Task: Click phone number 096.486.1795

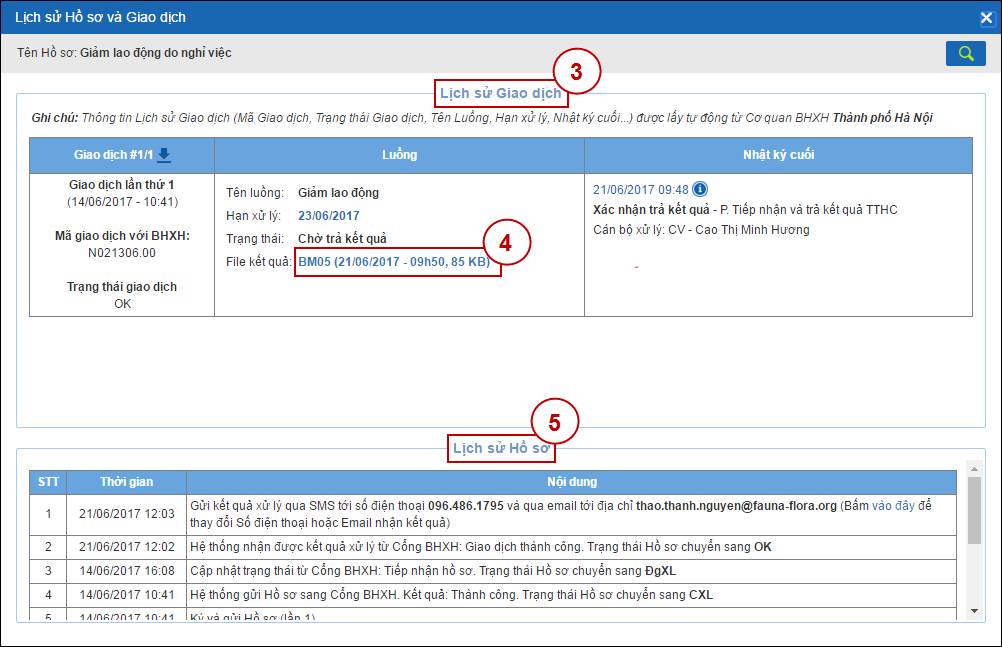Action: click(x=466, y=506)
